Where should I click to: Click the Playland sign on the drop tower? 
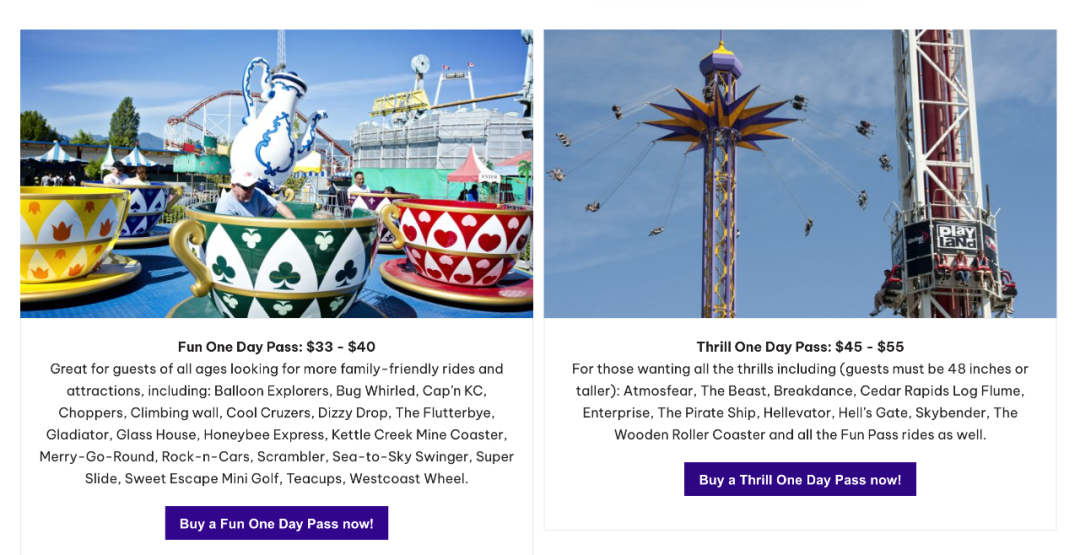[956, 238]
